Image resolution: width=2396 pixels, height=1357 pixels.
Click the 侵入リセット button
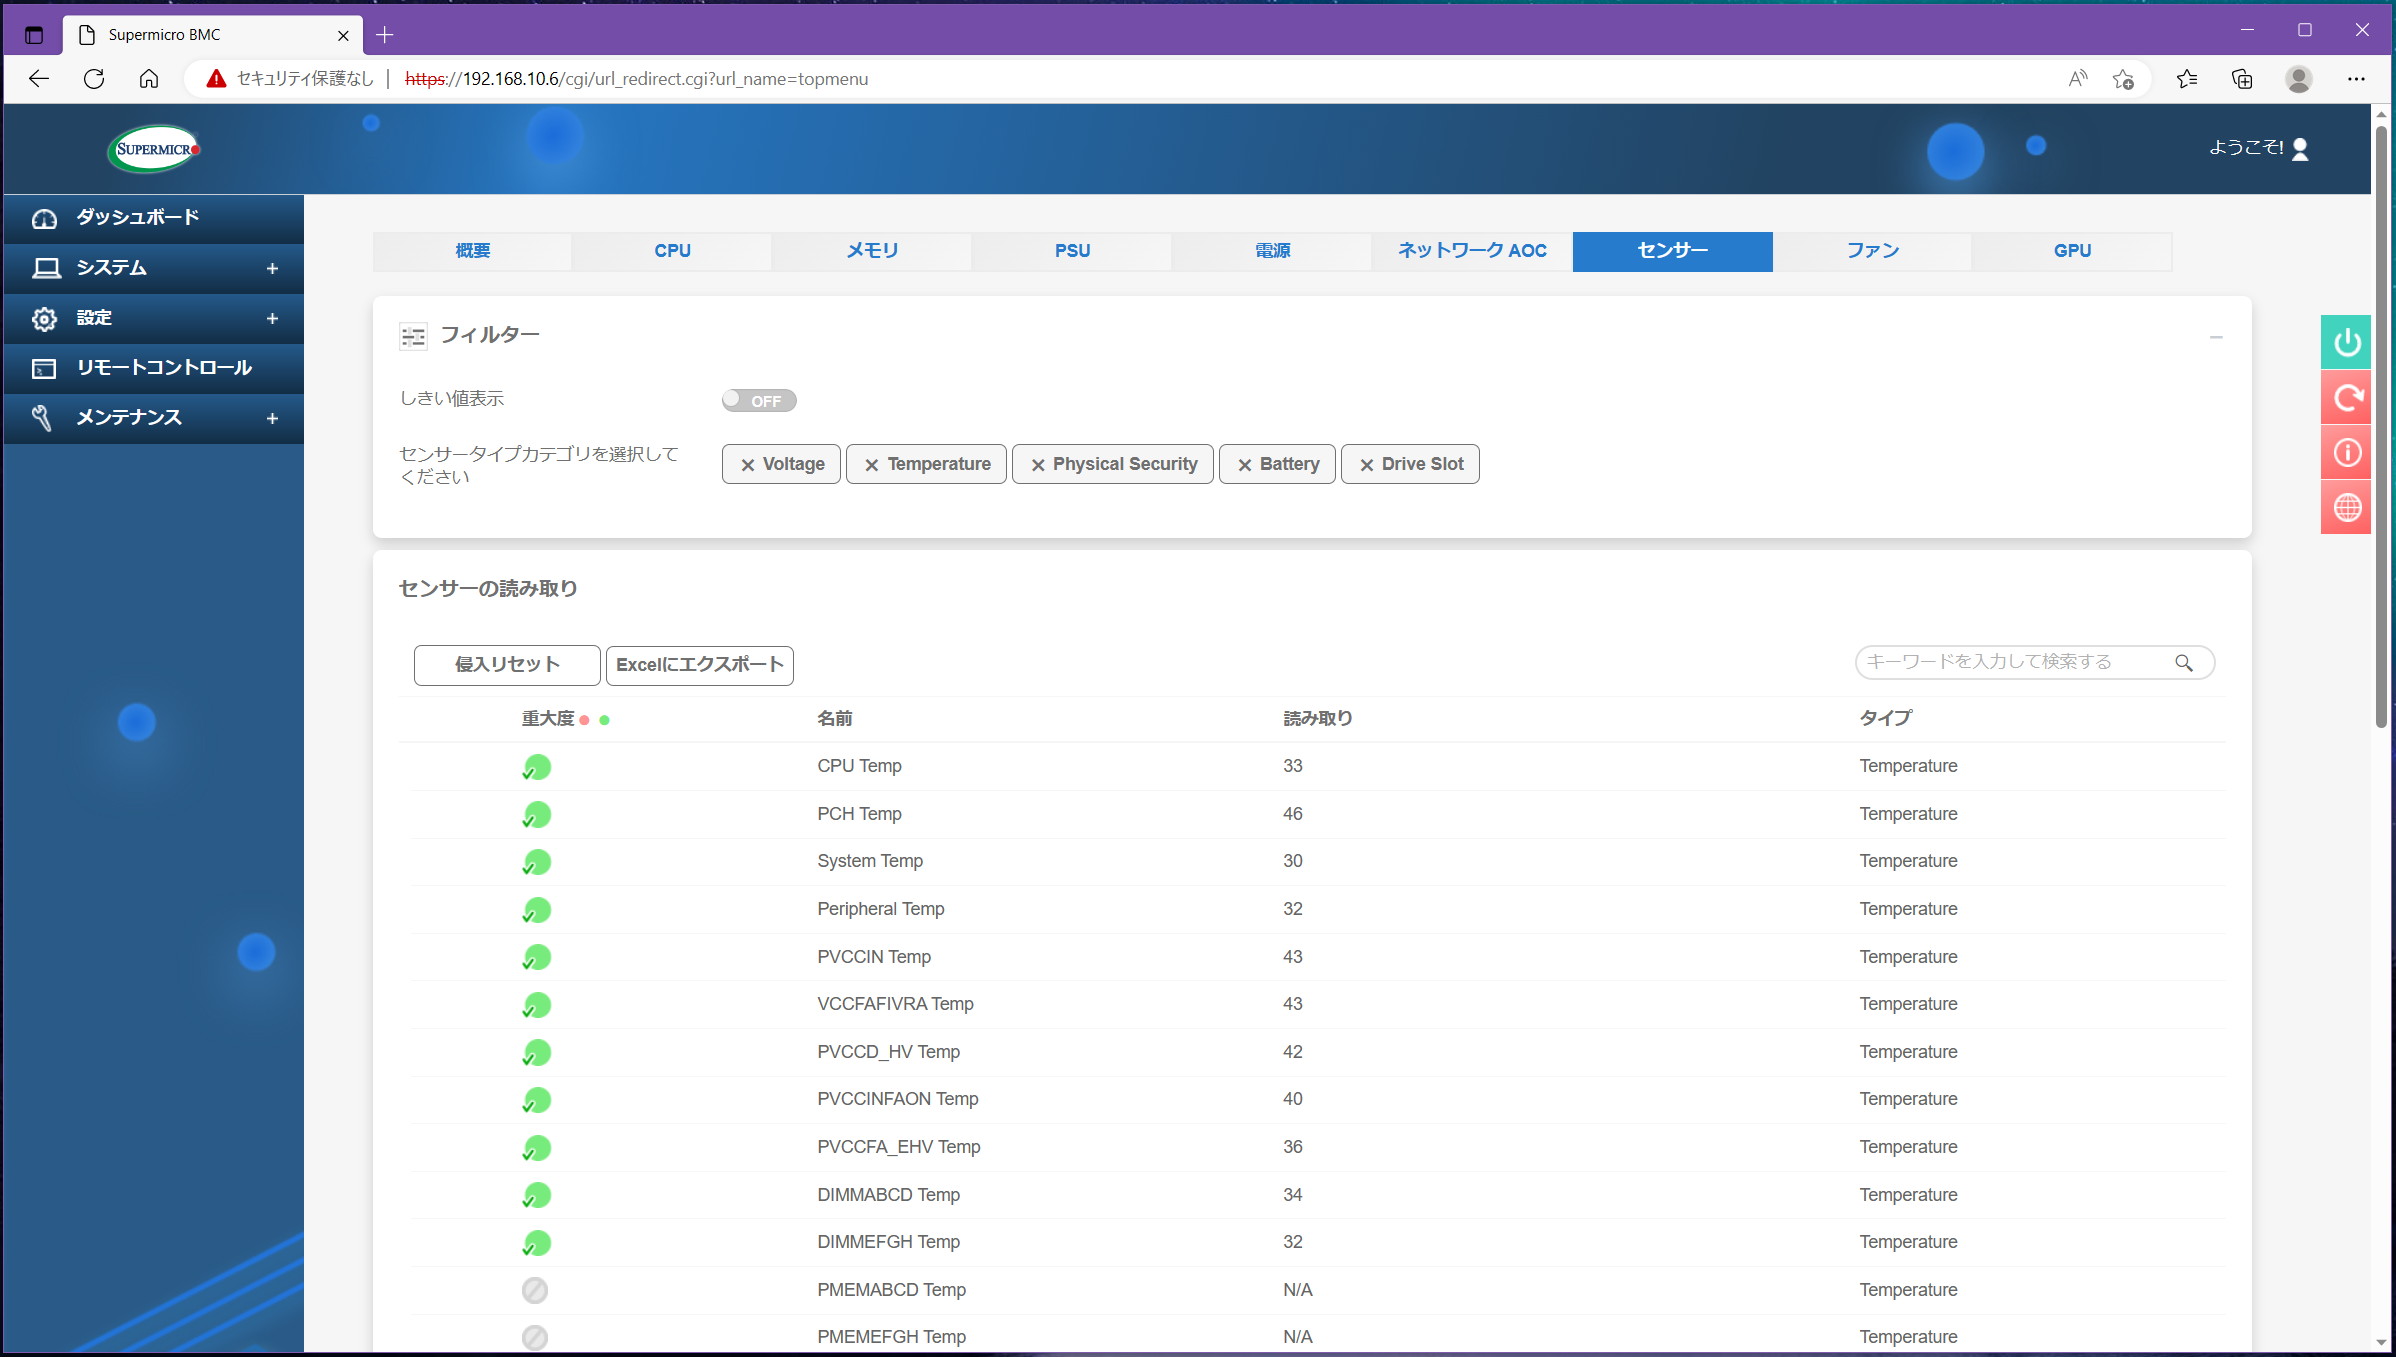[x=507, y=665]
